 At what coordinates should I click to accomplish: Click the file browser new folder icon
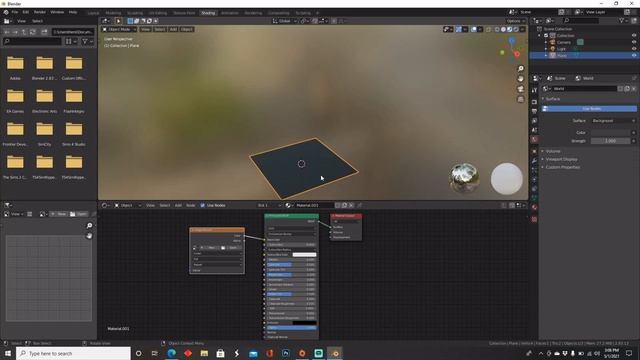click(44, 32)
